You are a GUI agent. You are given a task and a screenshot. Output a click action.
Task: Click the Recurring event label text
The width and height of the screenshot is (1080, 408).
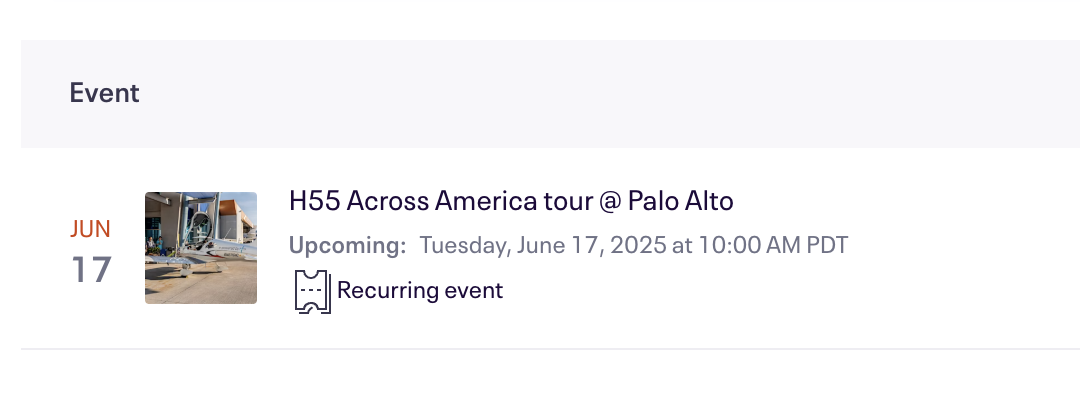[420, 290]
